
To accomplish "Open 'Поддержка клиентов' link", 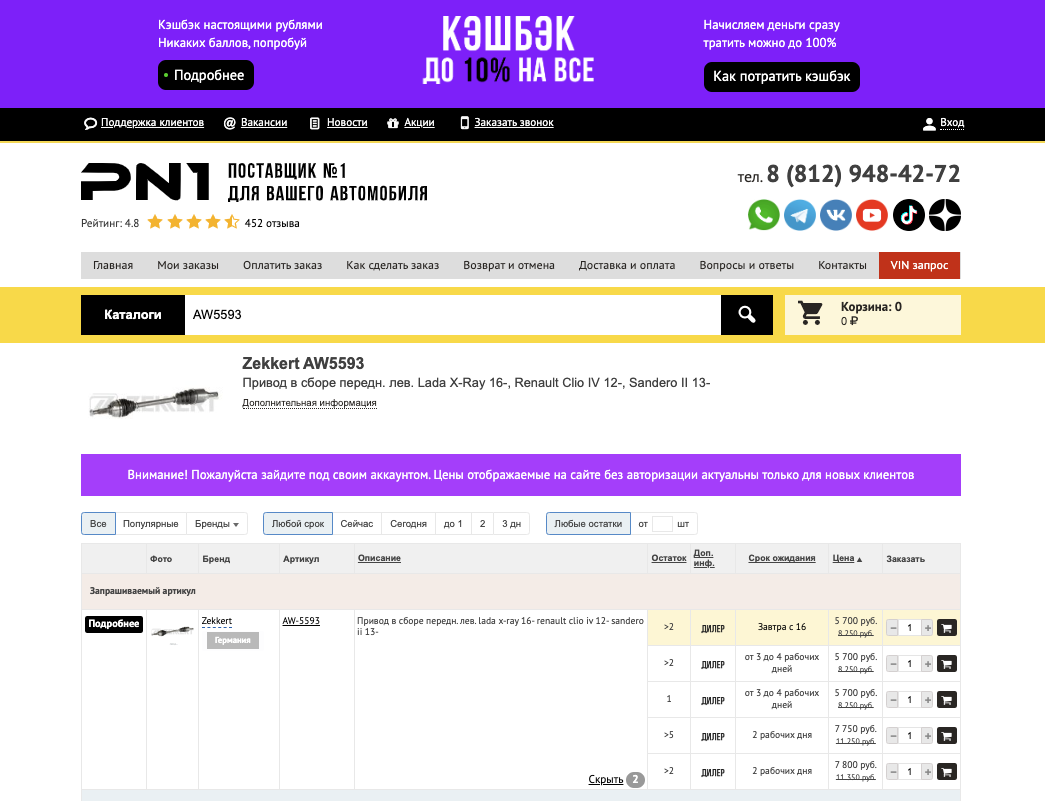I will [152, 123].
